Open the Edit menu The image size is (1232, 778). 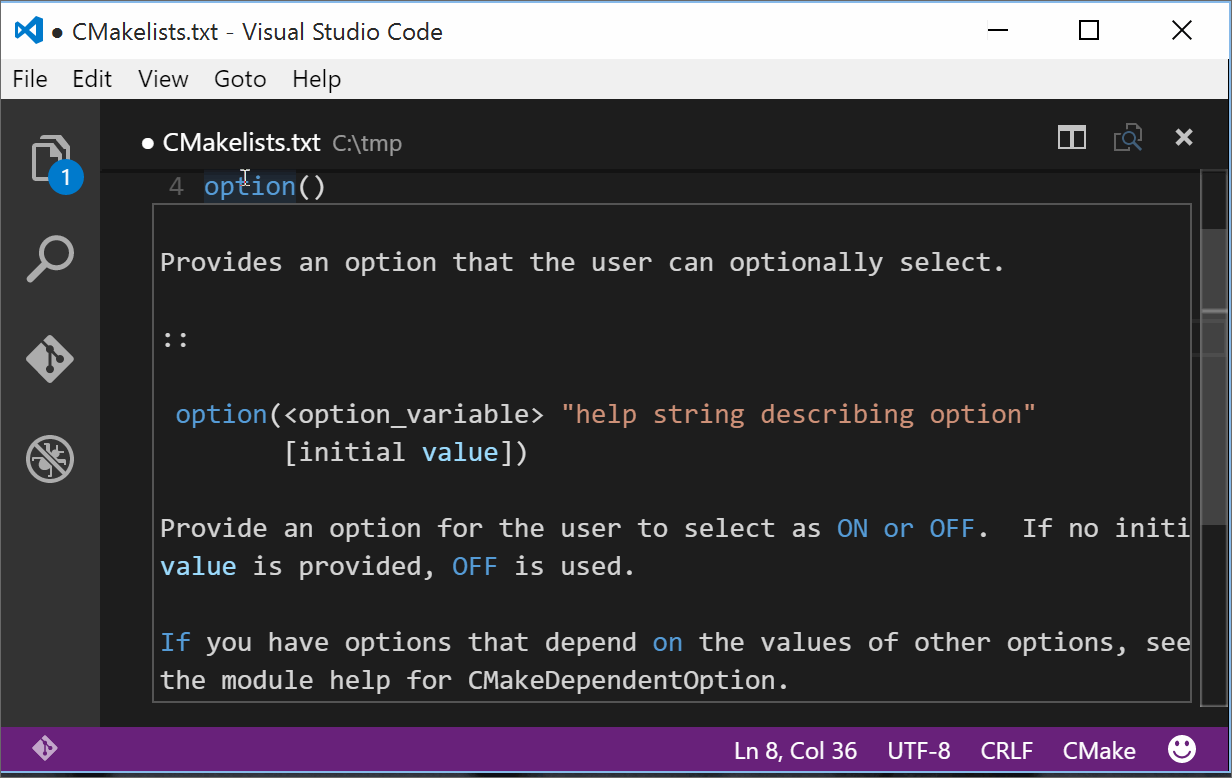92,79
